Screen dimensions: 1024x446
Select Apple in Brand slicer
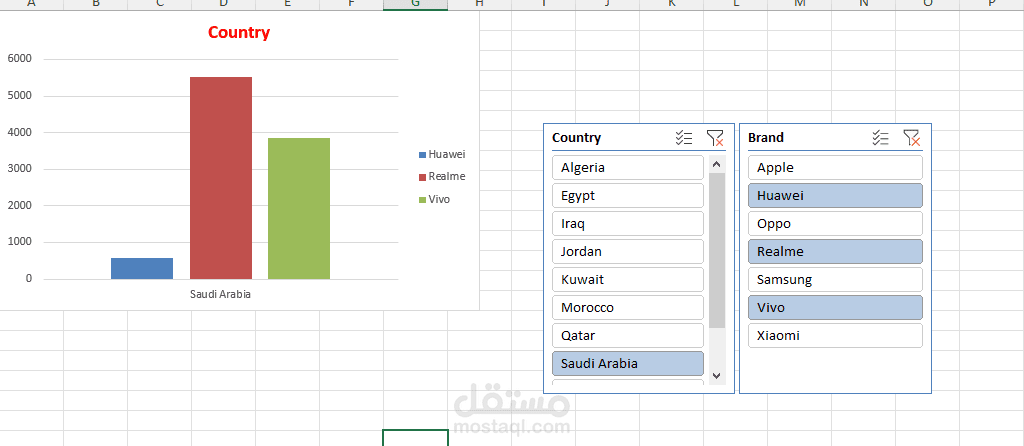(x=835, y=167)
